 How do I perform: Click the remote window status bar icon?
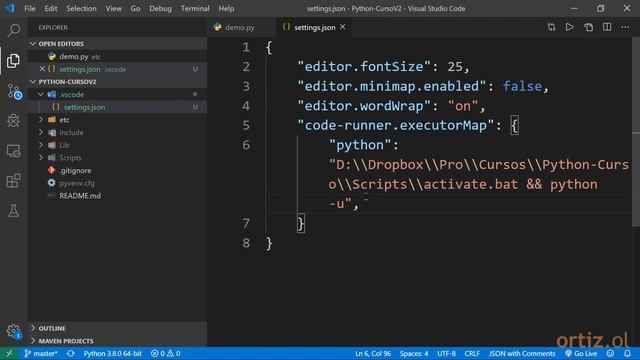(9, 353)
